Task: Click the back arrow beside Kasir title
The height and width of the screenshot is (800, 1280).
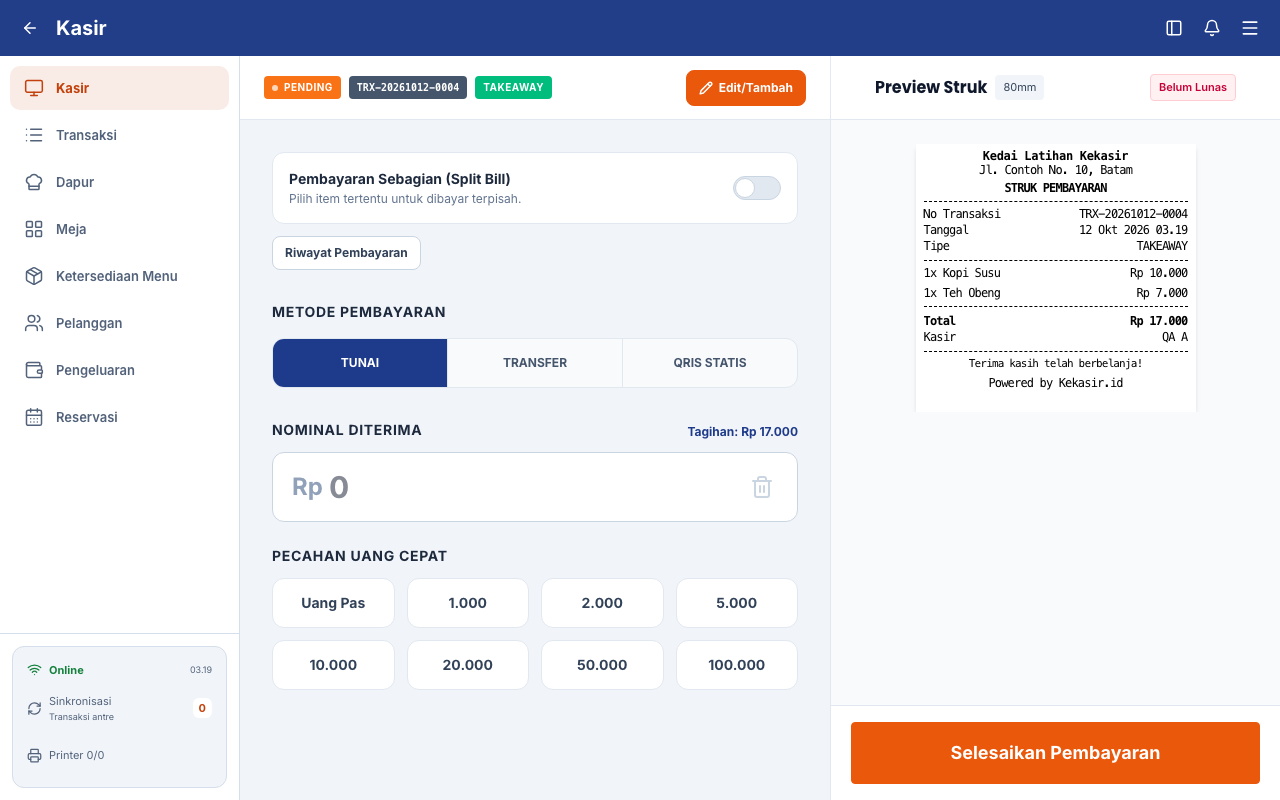Action: click(30, 28)
